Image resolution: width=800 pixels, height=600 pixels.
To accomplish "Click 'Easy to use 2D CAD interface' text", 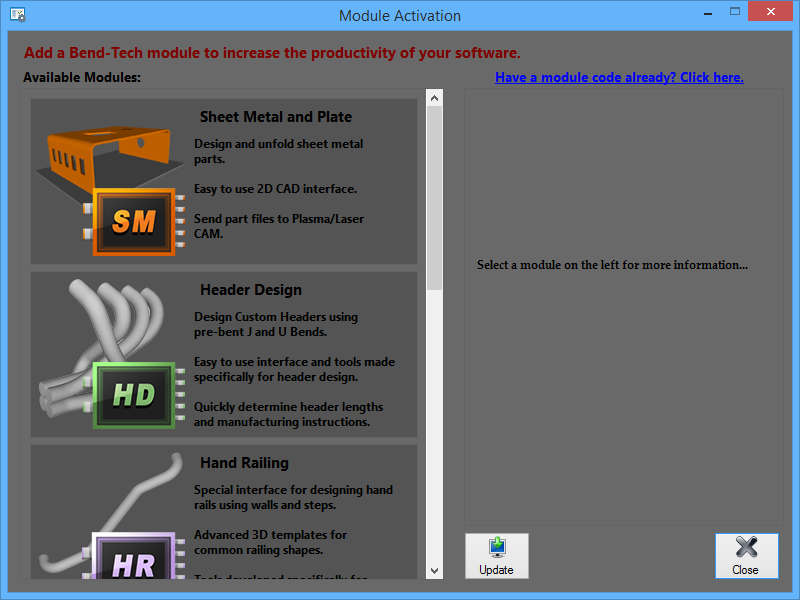I will tap(275, 189).
